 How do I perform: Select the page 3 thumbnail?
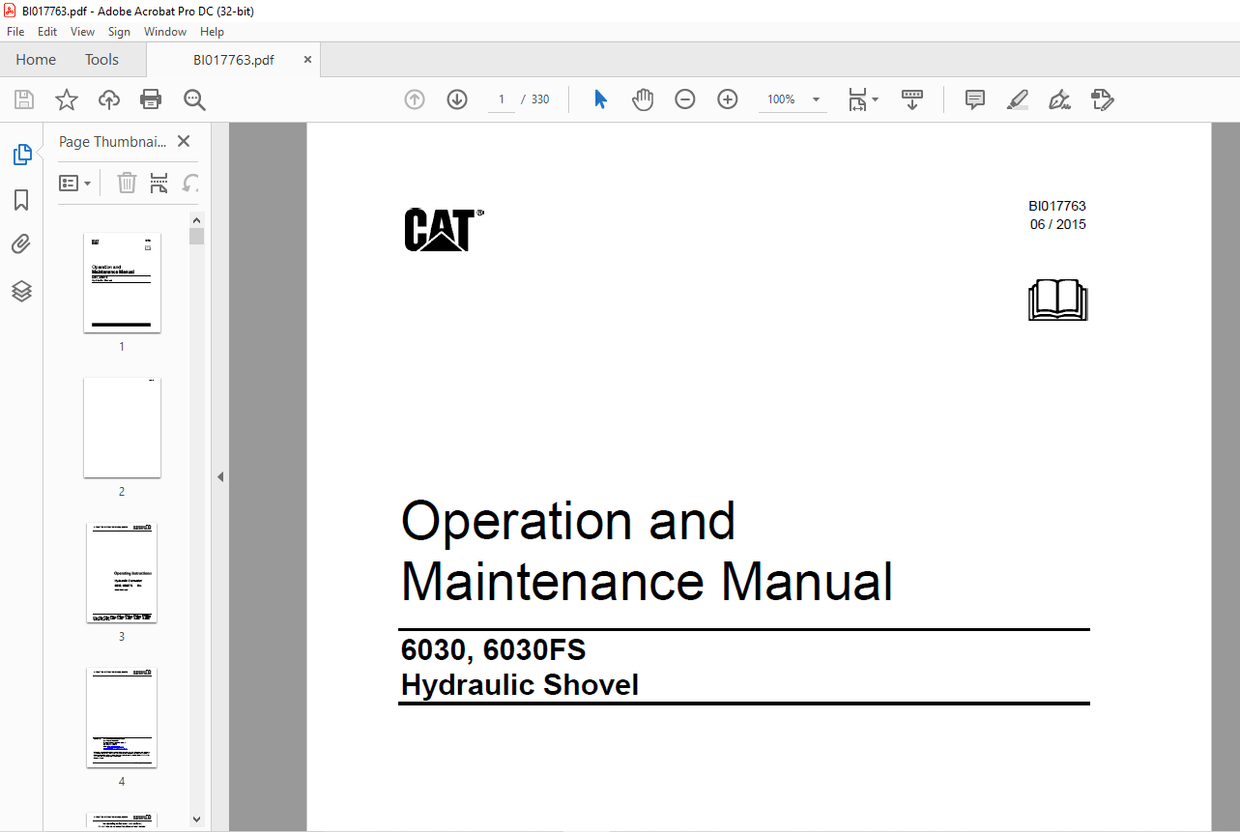click(x=122, y=572)
